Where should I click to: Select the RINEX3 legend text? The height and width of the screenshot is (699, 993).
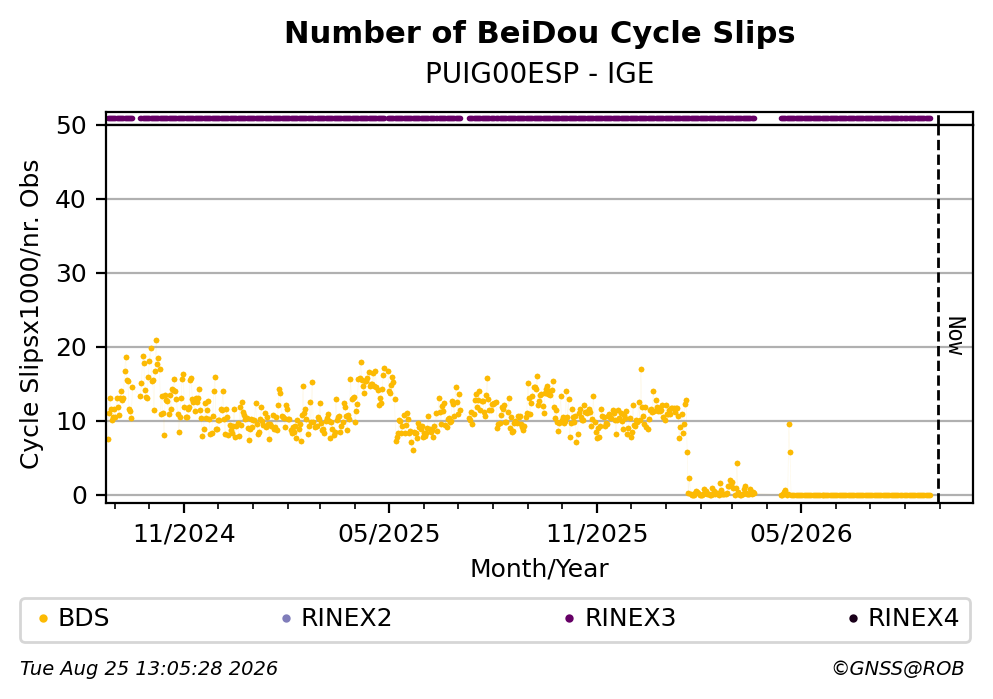coord(630,618)
